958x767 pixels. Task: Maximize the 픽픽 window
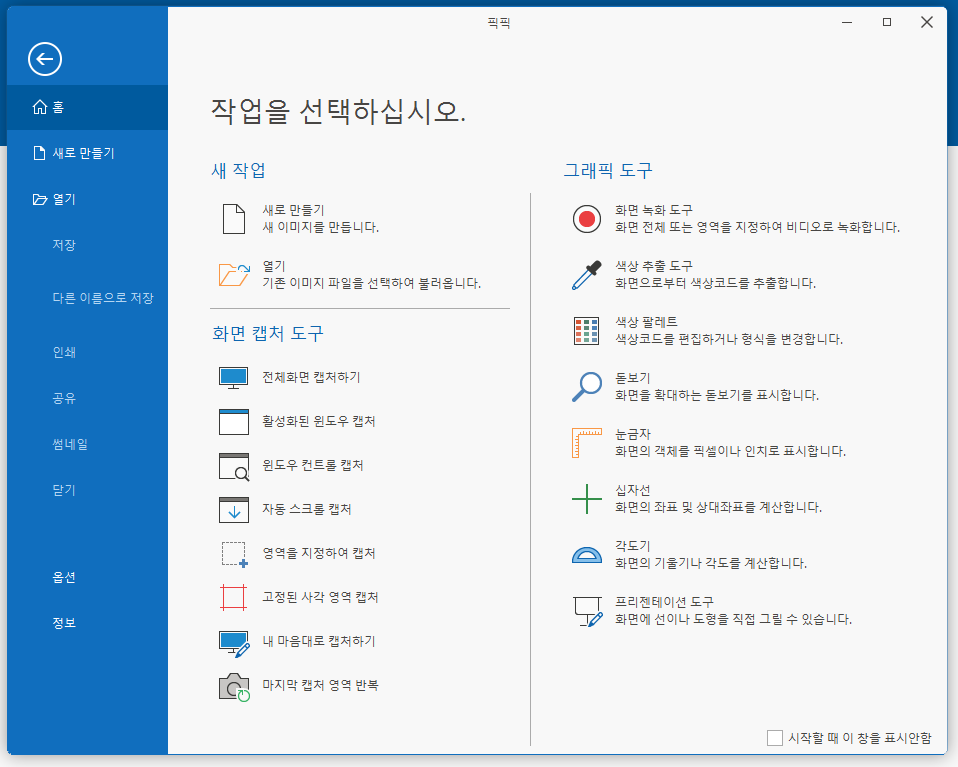[887, 23]
